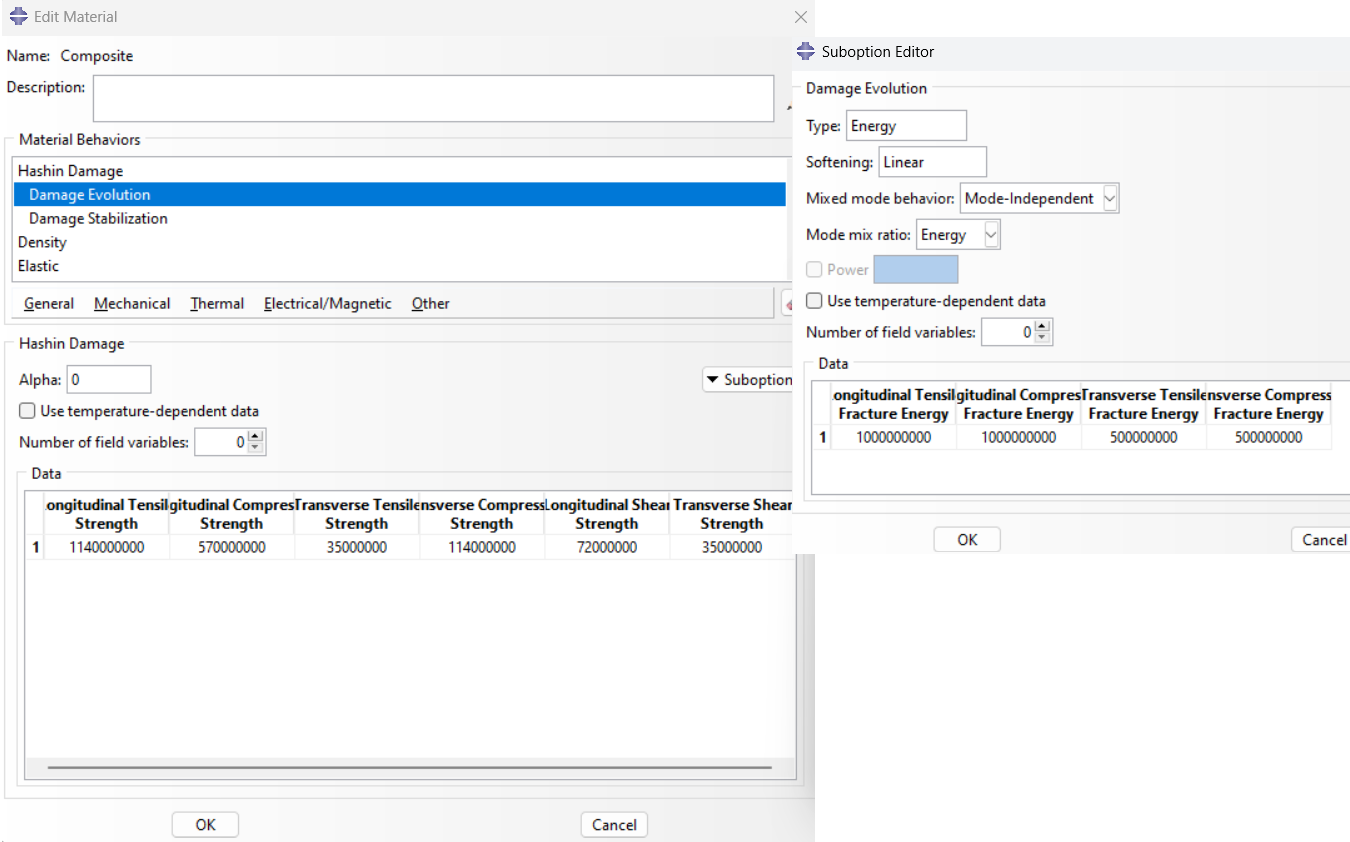The height and width of the screenshot is (842, 1350).
Task: Select Damage Stabilization behavior
Action: coord(401,218)
